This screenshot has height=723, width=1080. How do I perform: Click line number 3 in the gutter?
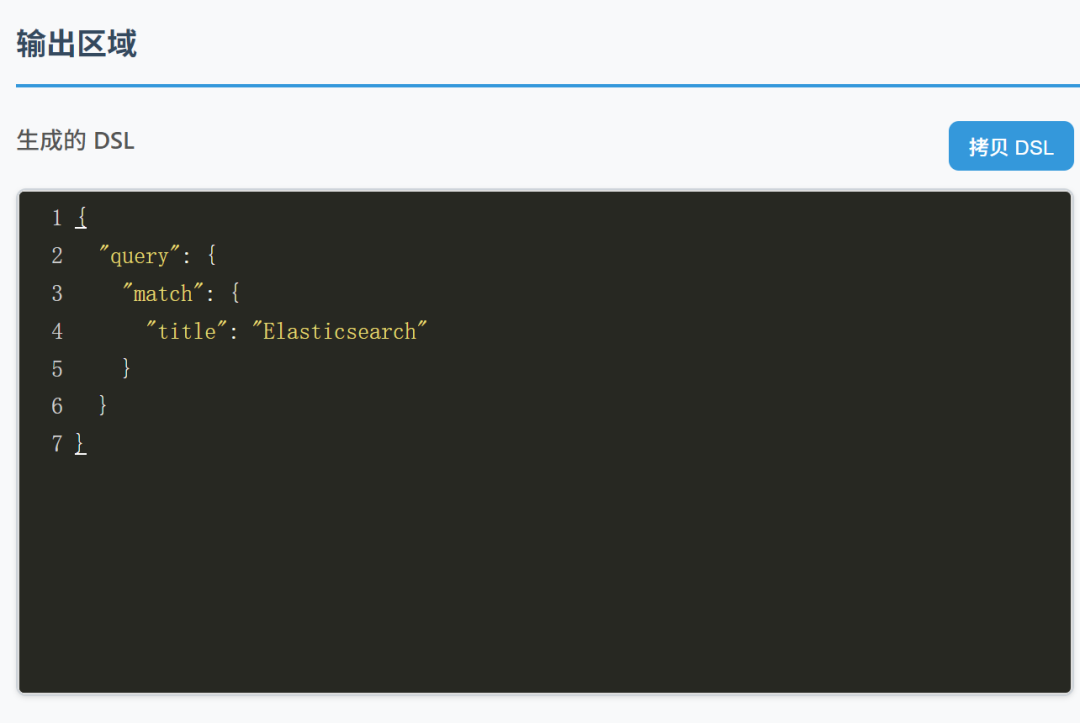click(x=57, y=294)
